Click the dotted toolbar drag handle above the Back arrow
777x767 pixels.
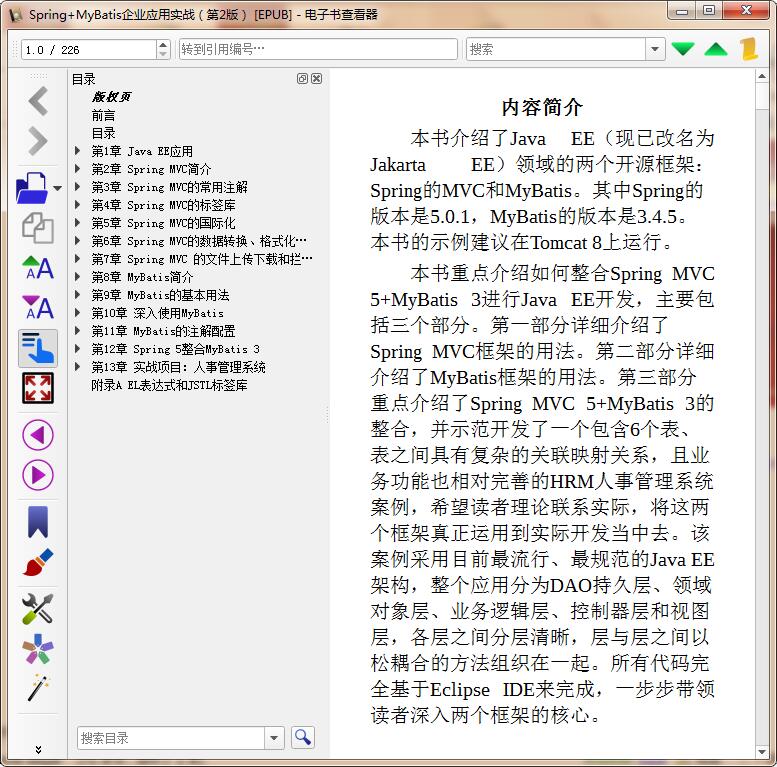click(38, 76)
